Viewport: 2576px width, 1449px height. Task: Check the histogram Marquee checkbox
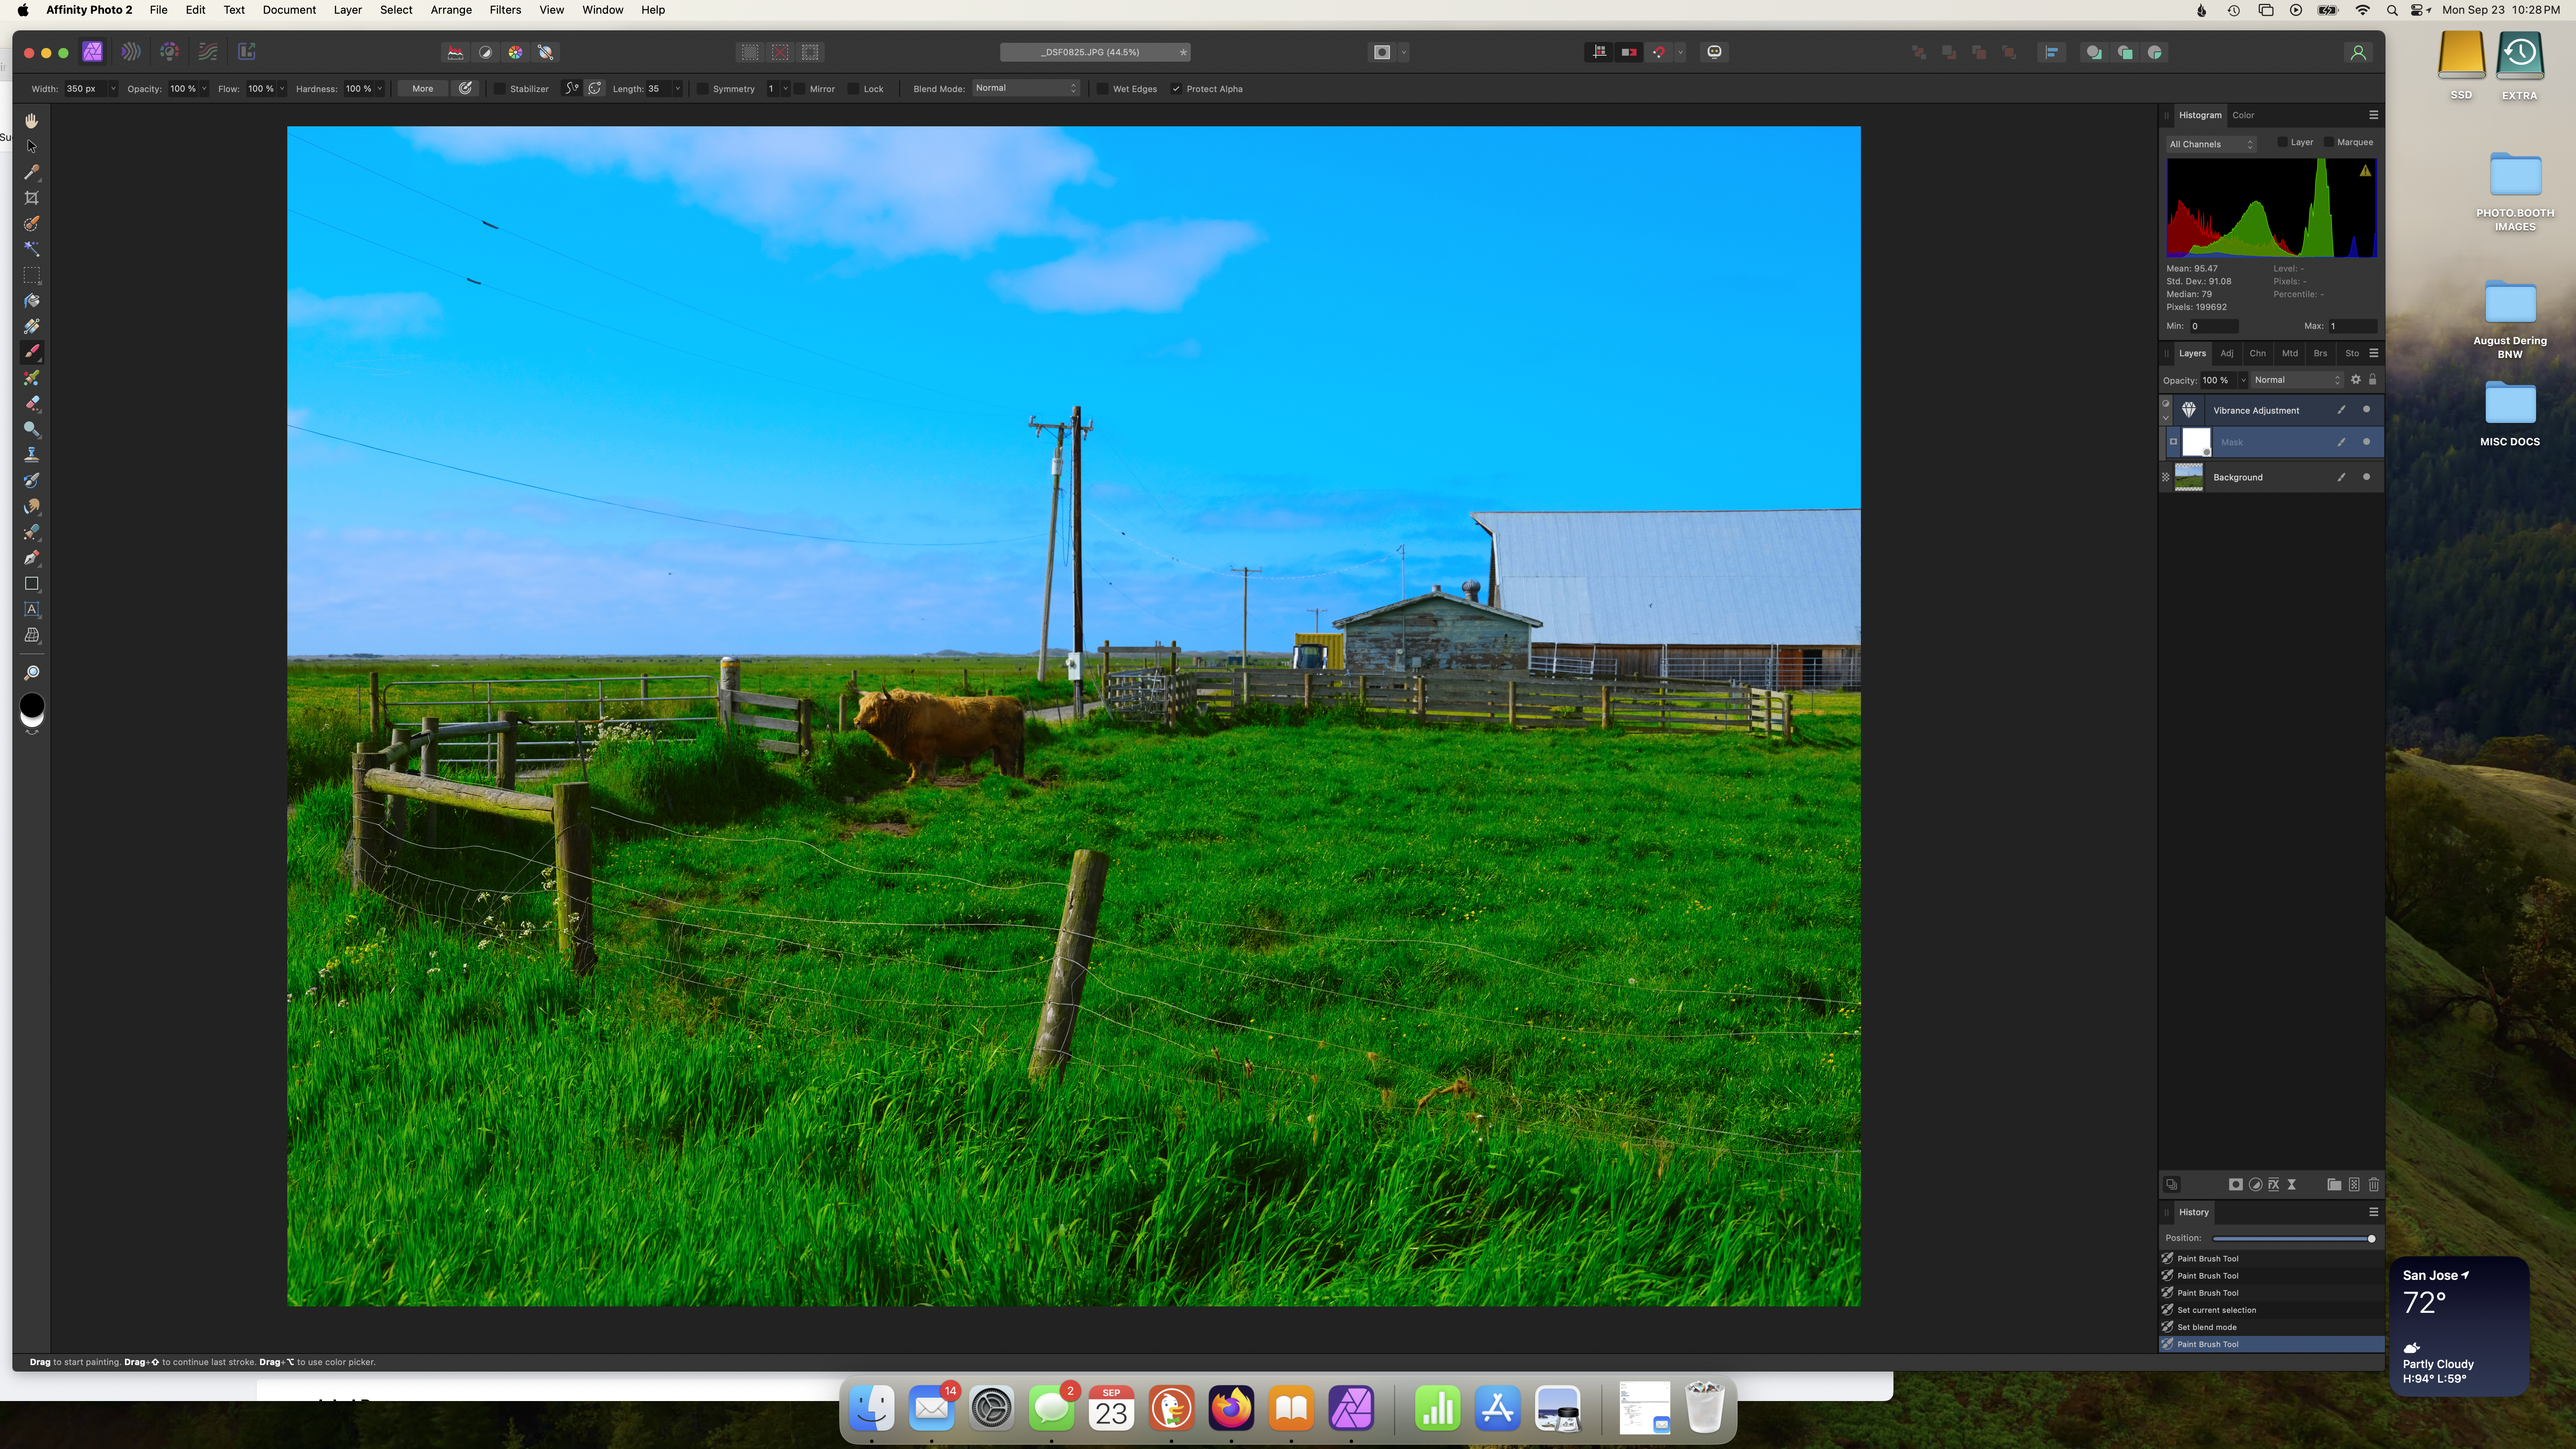point(2328,142)
